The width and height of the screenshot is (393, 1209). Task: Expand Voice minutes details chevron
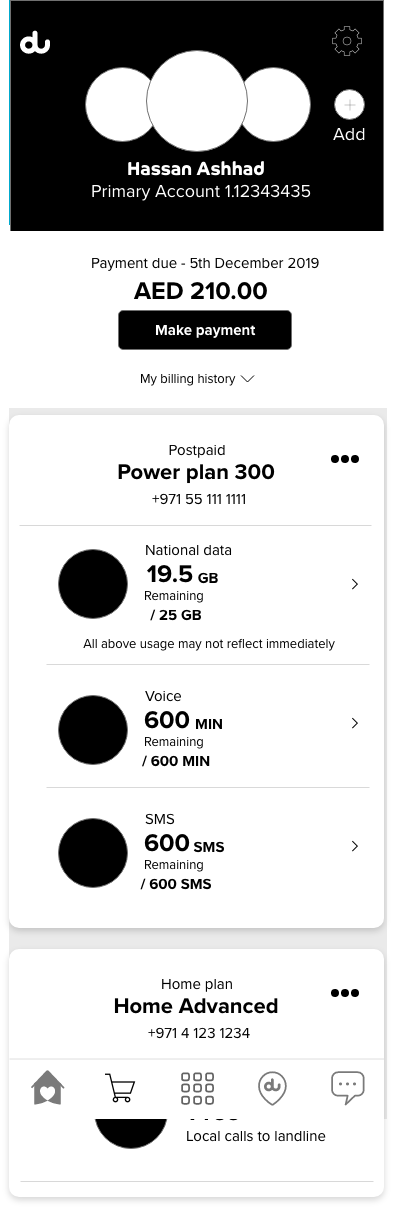(355, 723)
